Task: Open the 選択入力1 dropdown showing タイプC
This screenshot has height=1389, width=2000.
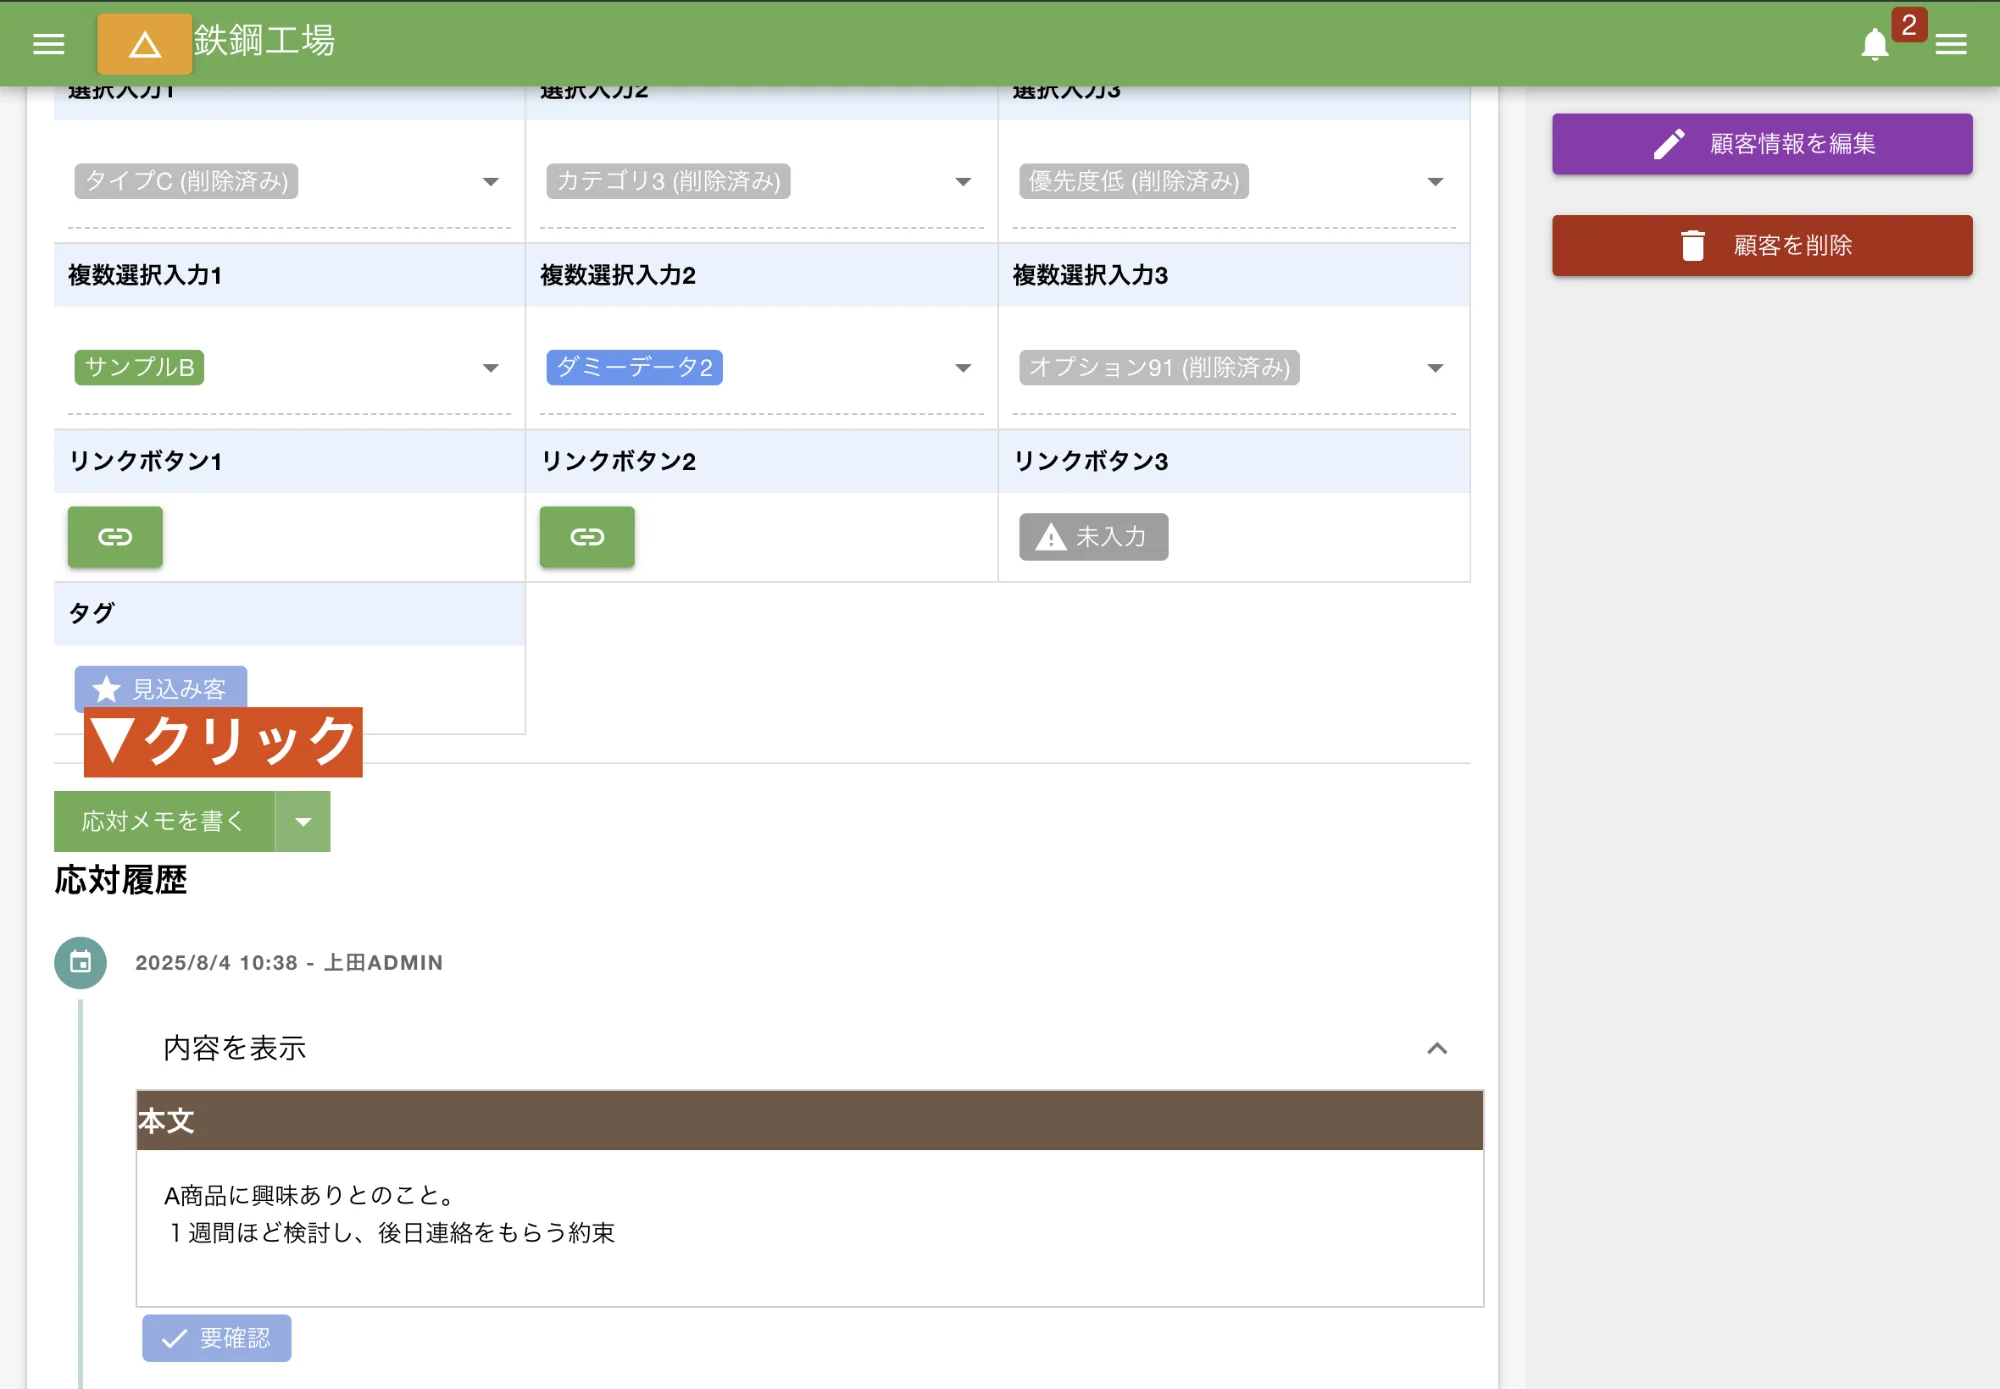Action: (x=491, y=181)
